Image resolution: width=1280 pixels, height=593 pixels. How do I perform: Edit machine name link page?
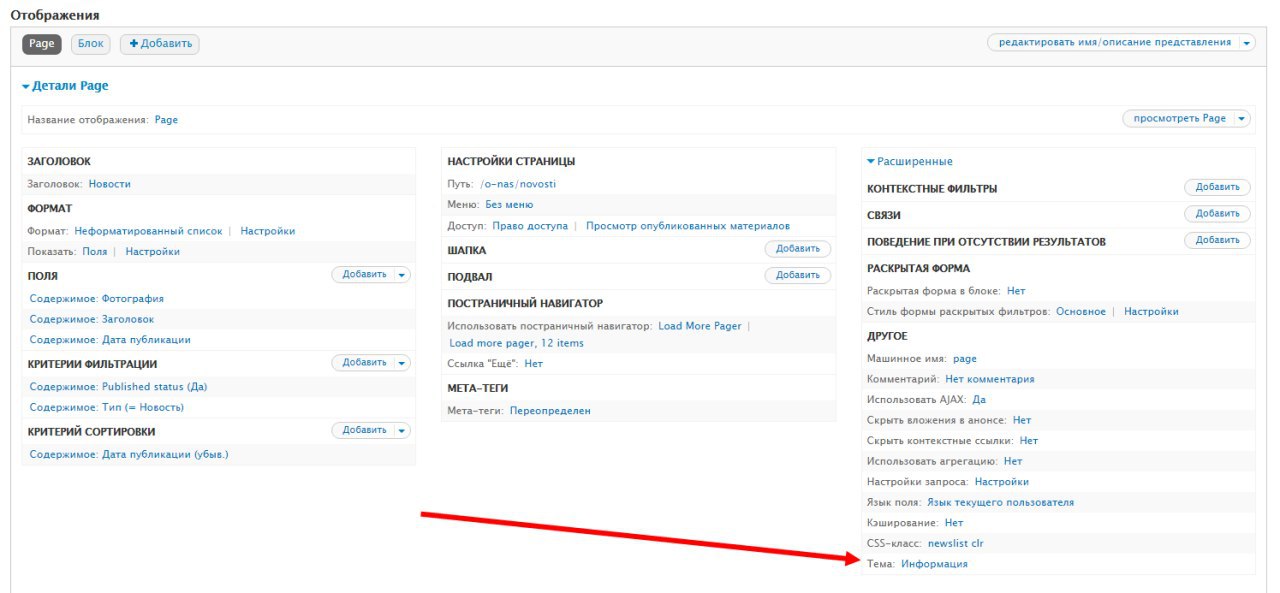click(x=965, y=359)
